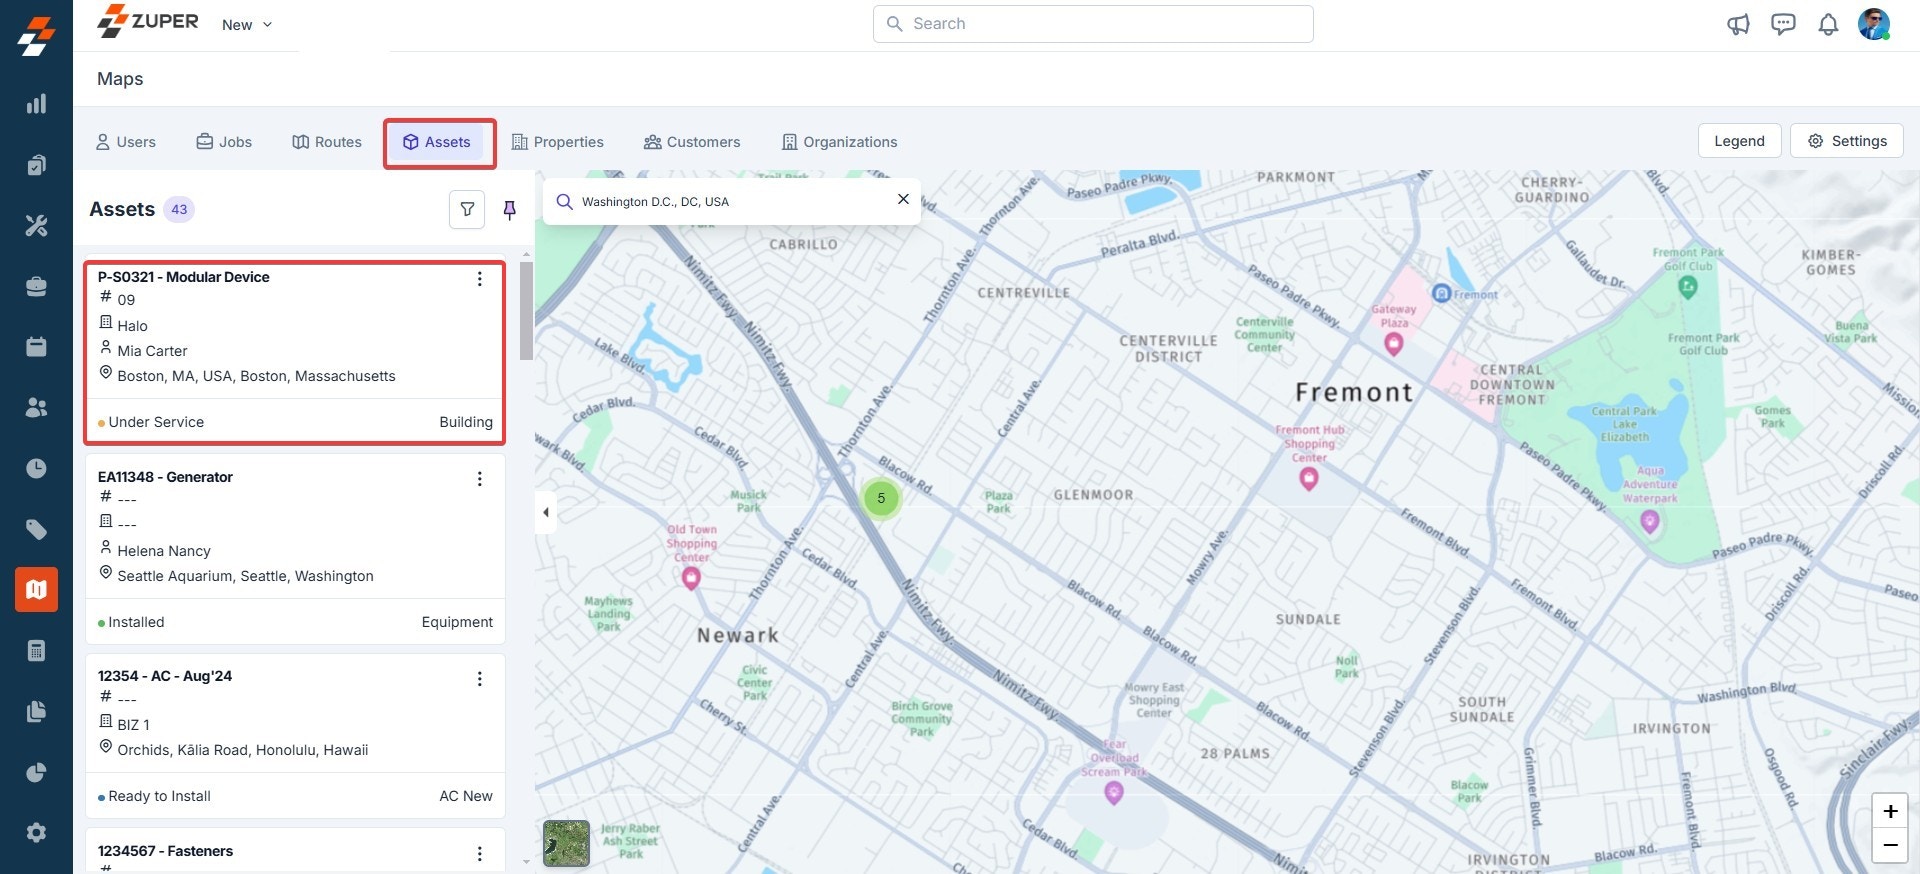
Task: Click the assets list scrollbar
Action: [526, 311]
